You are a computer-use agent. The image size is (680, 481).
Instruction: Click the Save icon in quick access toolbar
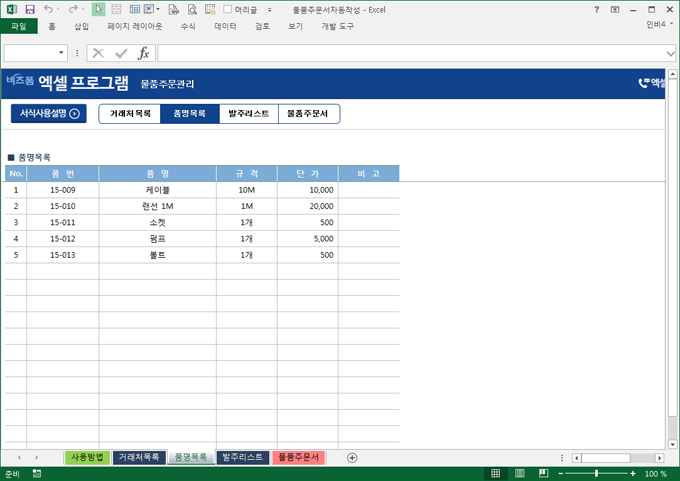pos(29,9)
